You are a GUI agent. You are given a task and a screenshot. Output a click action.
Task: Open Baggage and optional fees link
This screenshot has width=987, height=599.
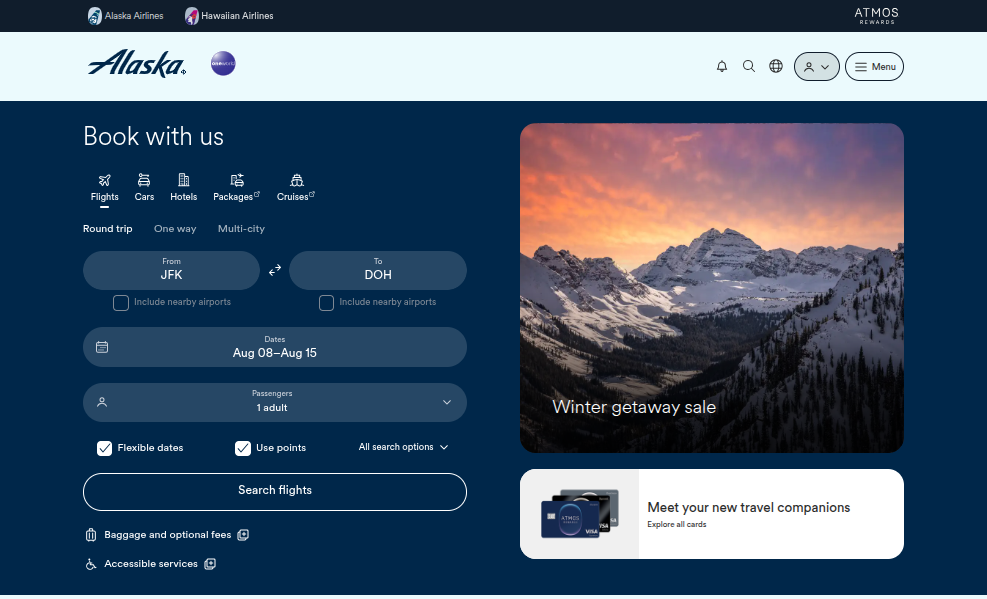(x=167, y=535)
